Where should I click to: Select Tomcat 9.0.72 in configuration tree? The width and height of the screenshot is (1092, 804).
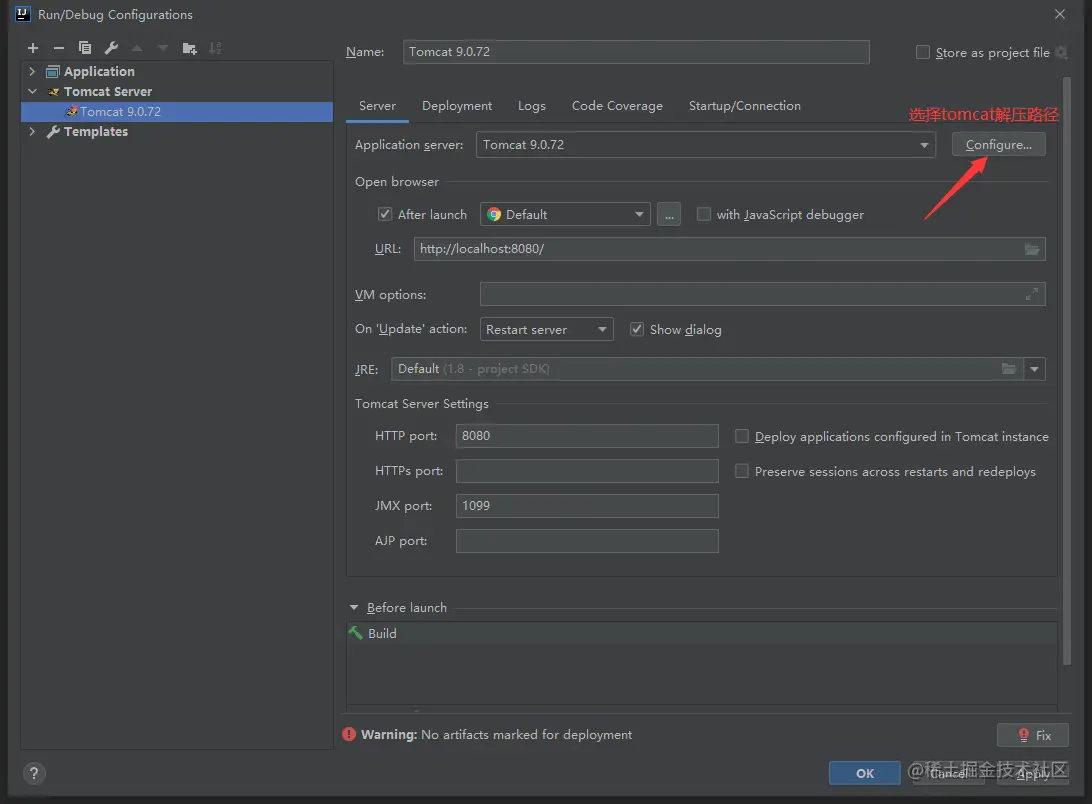177,111
